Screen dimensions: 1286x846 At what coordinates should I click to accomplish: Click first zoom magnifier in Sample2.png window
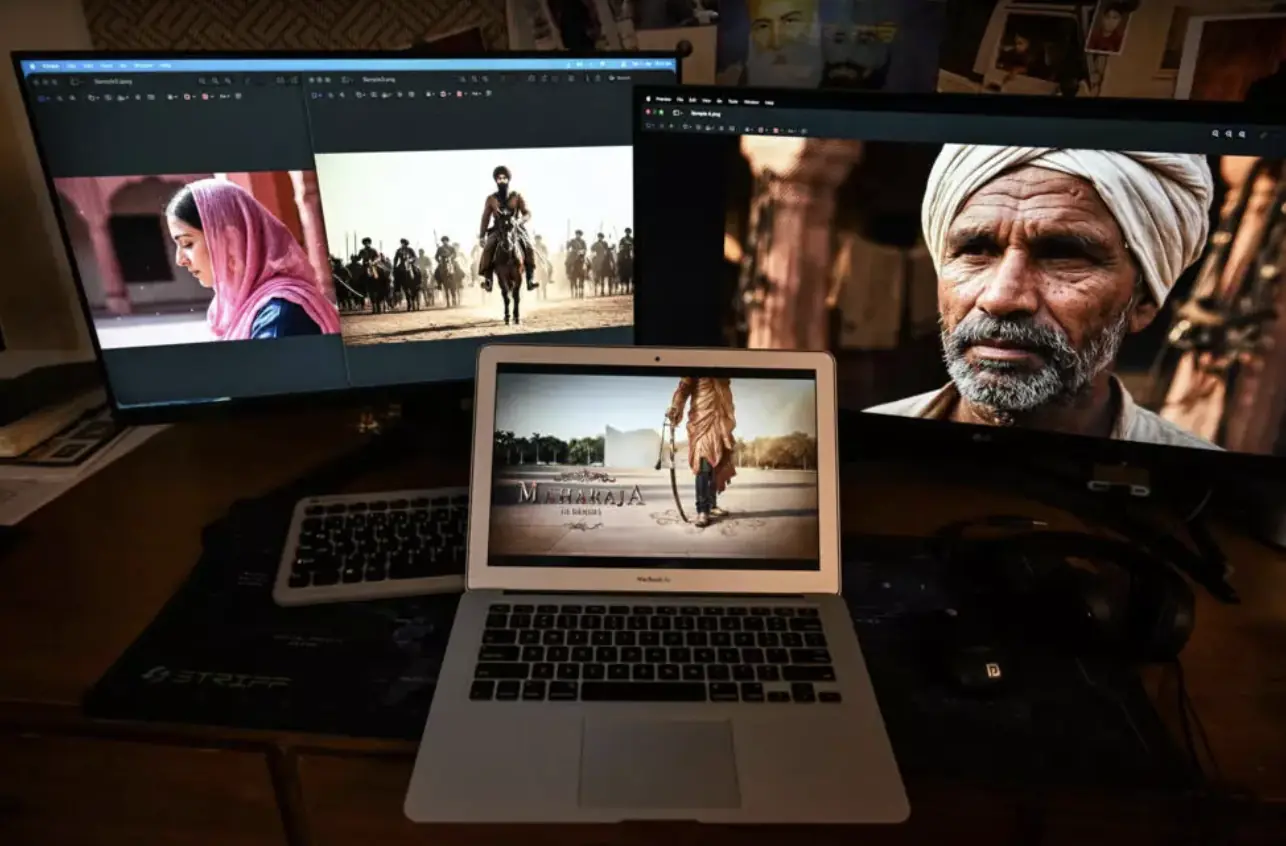tap(462, 79)
